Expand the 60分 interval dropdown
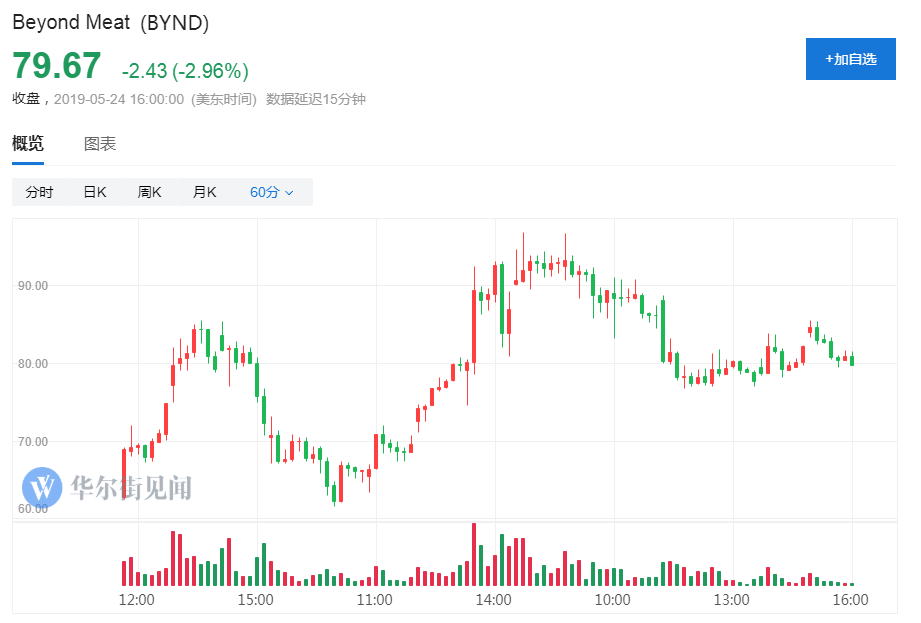The image size is (921, 623). [x=272, y=192]
